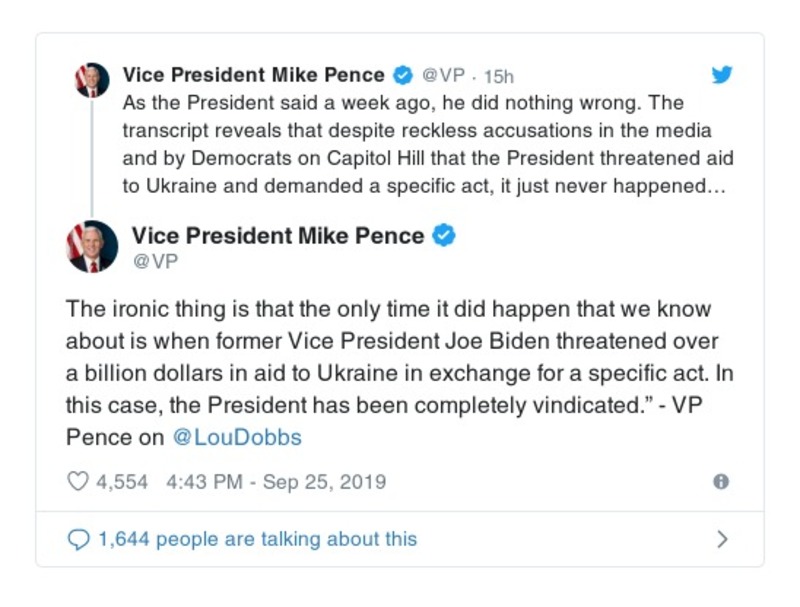The height and width of the screenshot is (607, 800).
Task: Open the author name link in the top tweet
Action: pos(253,75)
